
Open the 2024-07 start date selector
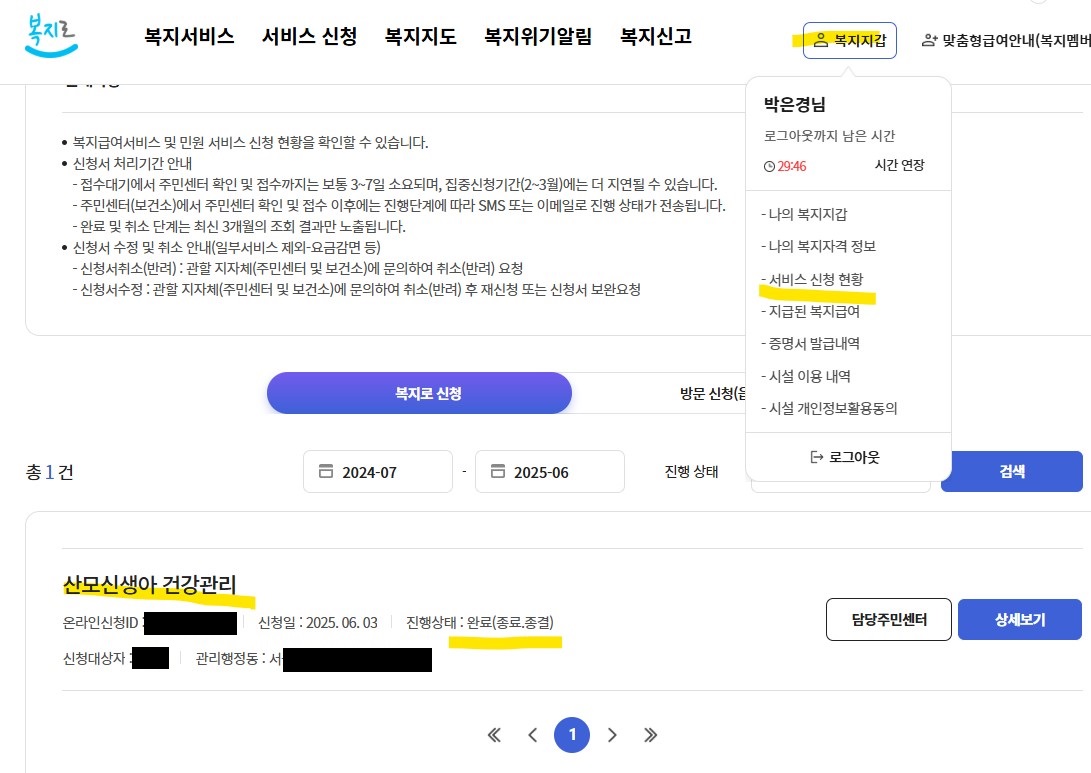[x=377, y=471]
